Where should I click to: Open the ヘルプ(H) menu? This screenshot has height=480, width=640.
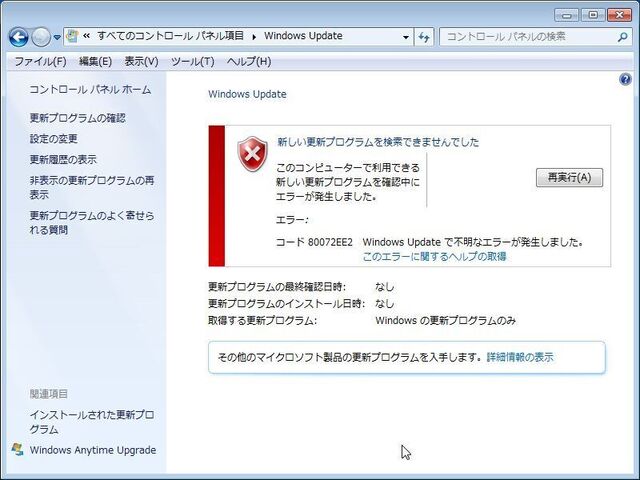click(x=249, y=62)
